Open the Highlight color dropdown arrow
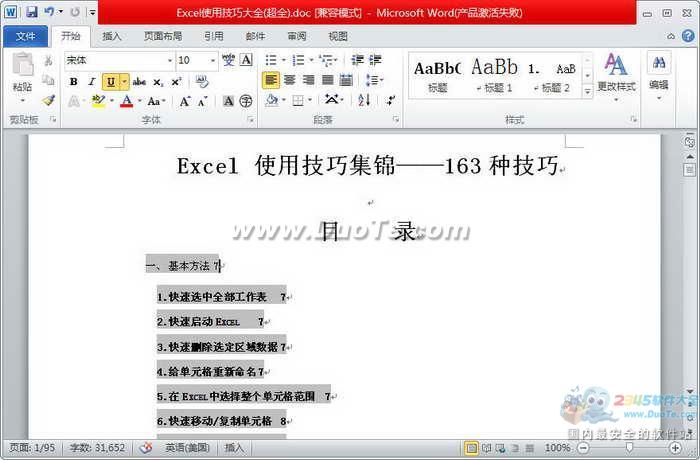Viewport: 700px width, 460px height. click(x=112, y=101)
